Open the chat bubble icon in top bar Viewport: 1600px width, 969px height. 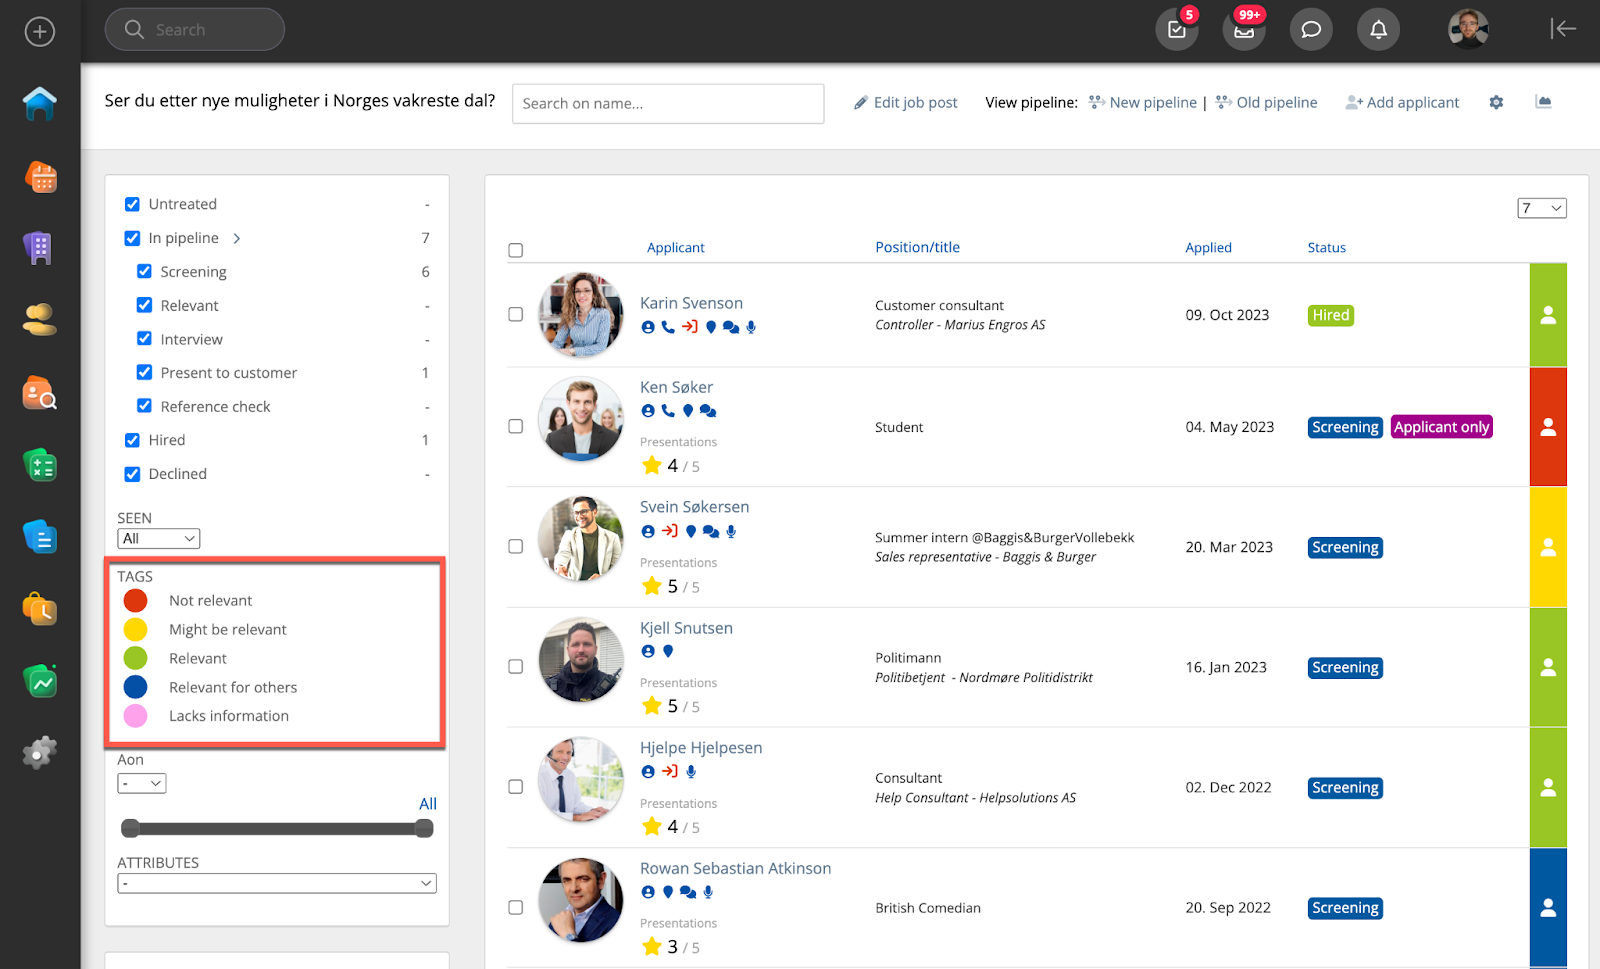(x=1311, y=30)
